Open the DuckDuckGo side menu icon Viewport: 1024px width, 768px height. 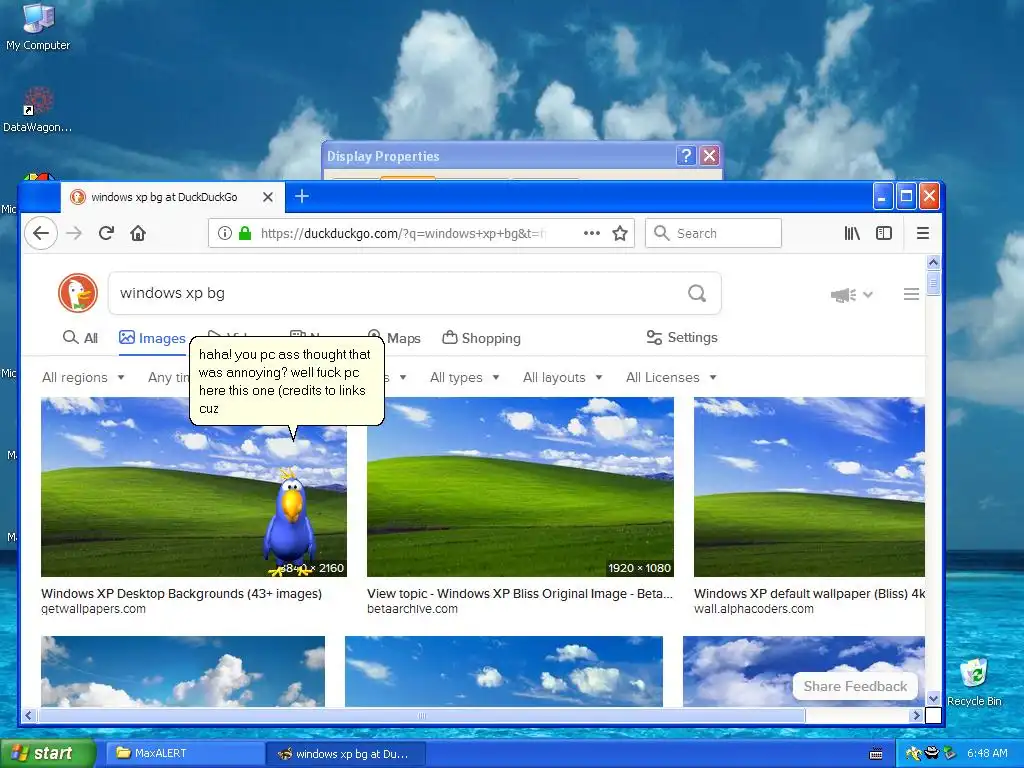911,295
